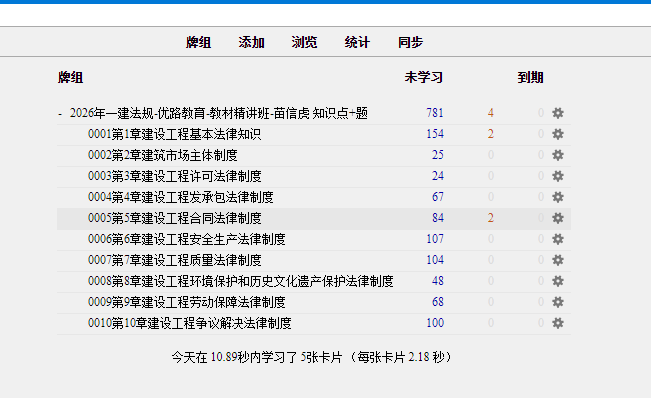This screenshot has width=651, height=398.
Task: Click the new-card count 84
Action: tap(438, 218)
